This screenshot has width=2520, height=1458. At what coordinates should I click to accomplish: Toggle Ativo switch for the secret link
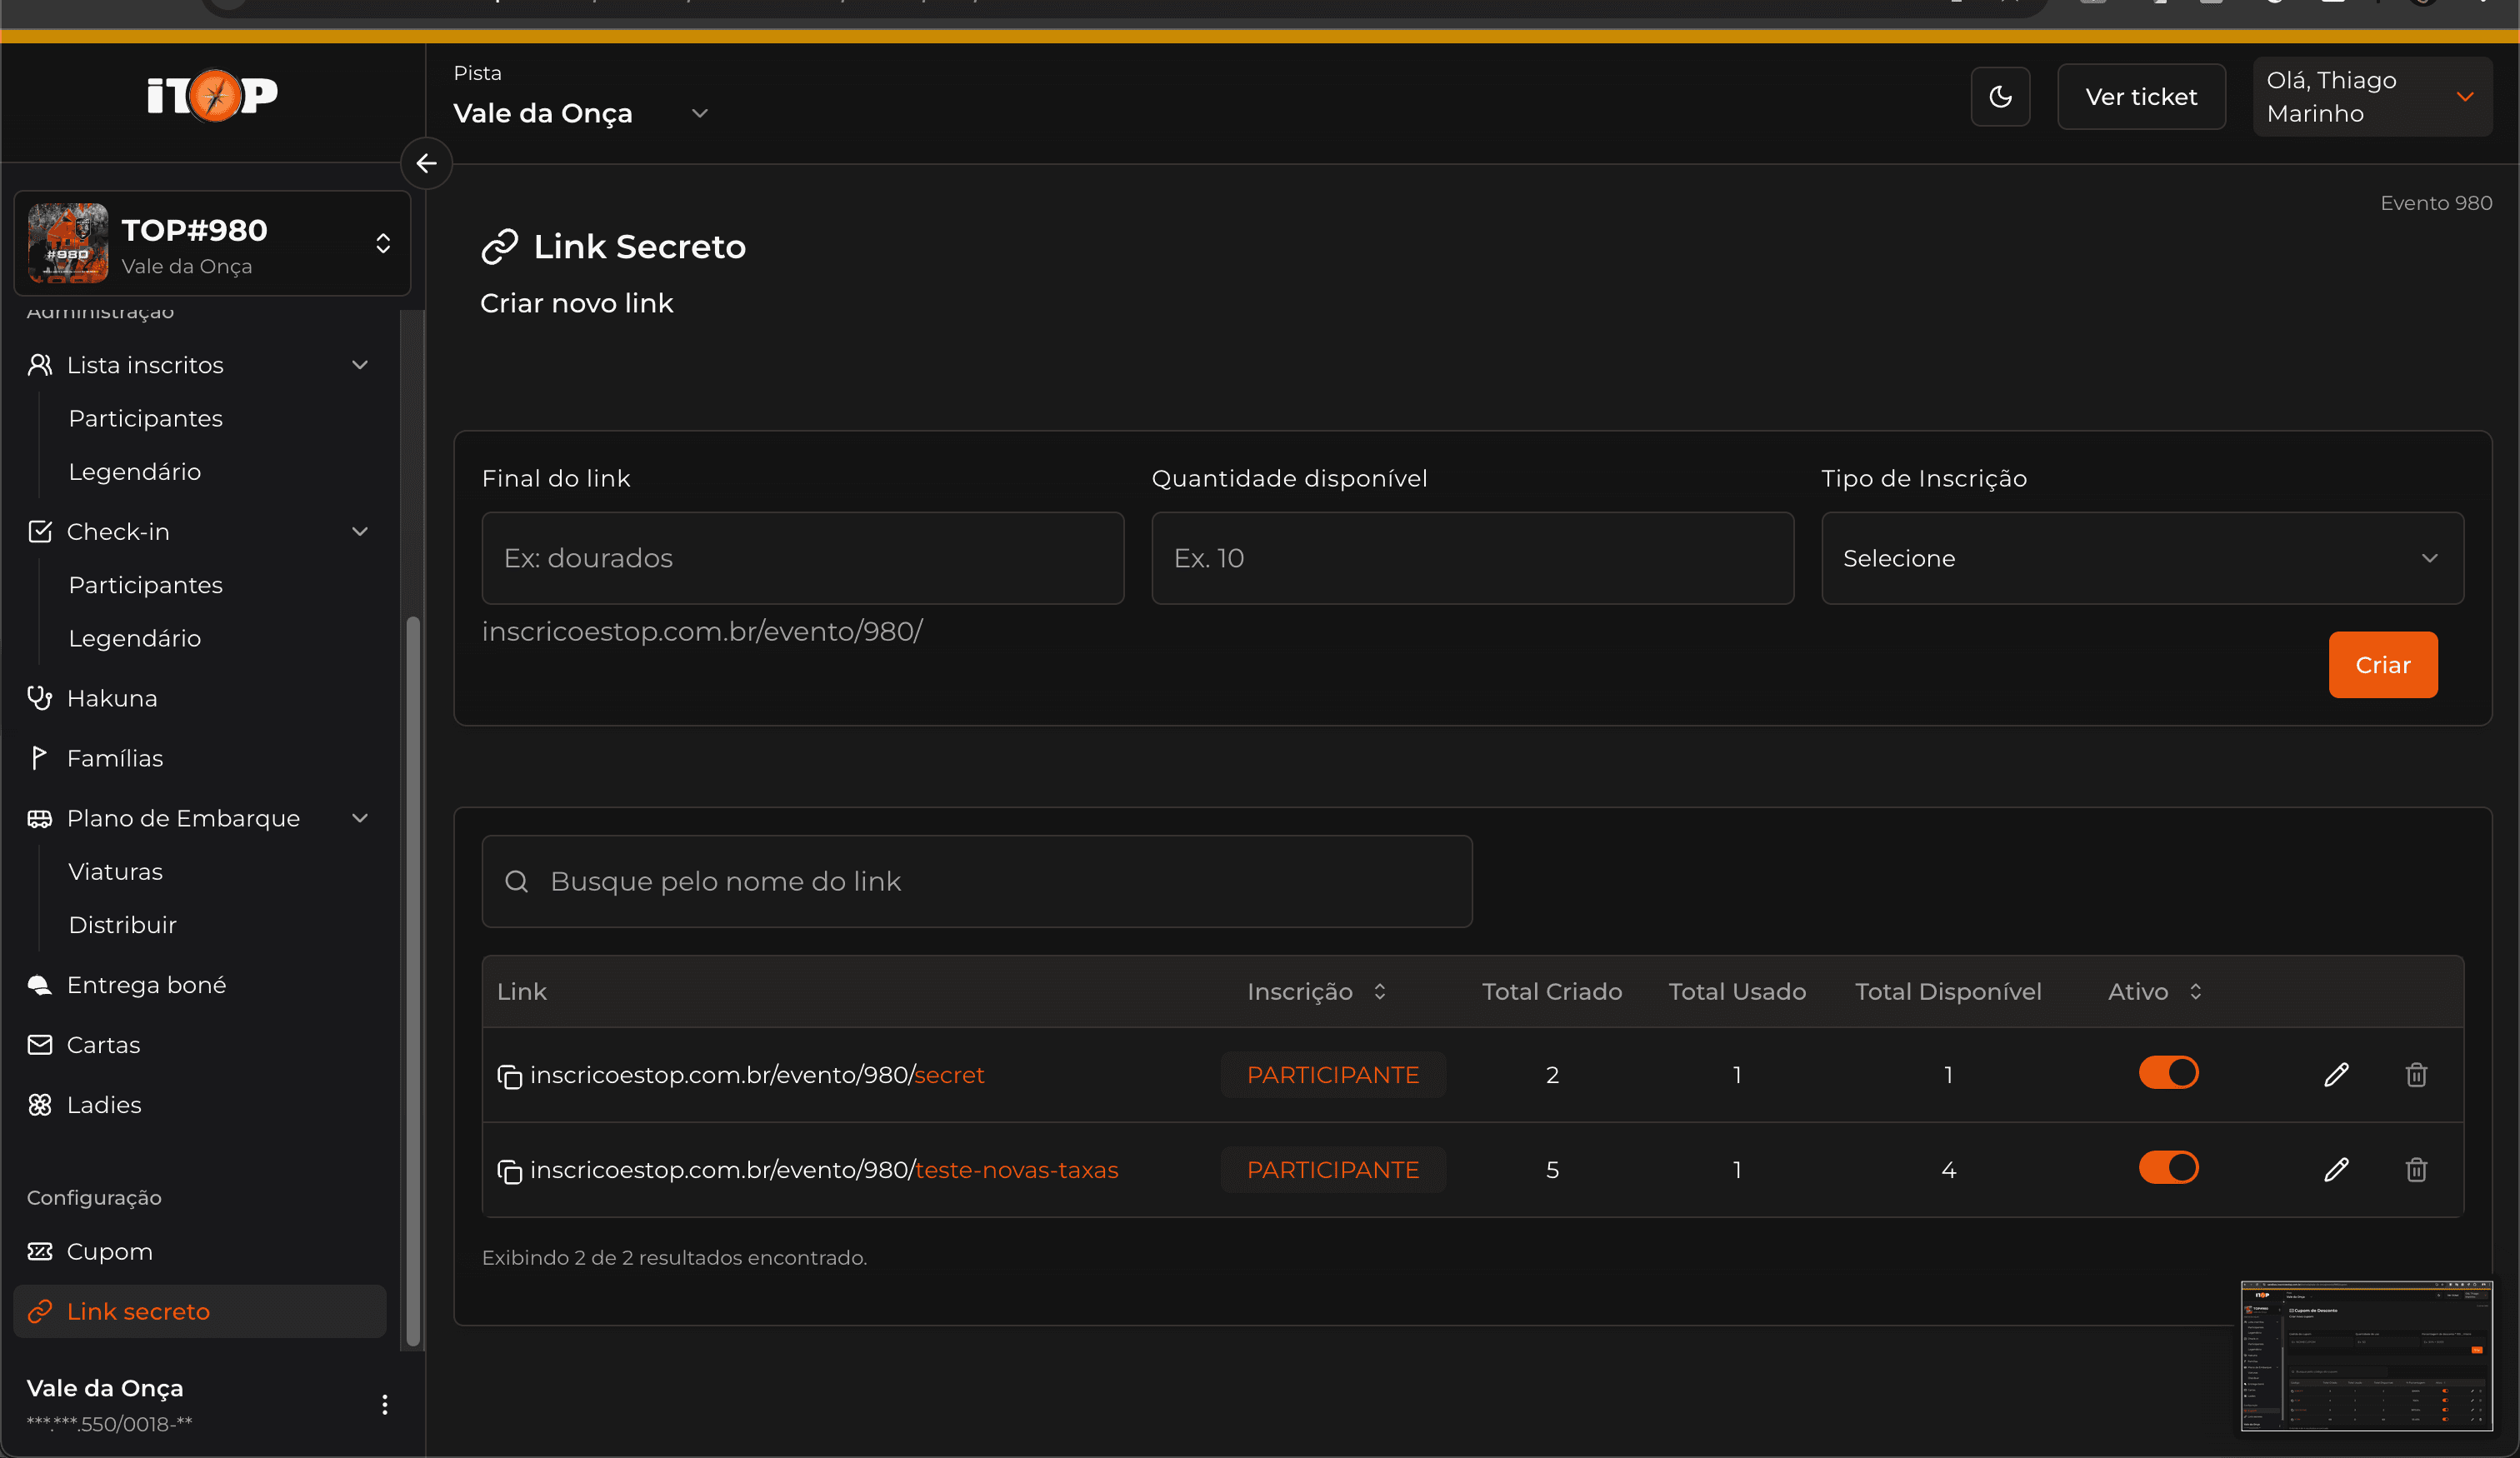[x=2168, y=1073]
